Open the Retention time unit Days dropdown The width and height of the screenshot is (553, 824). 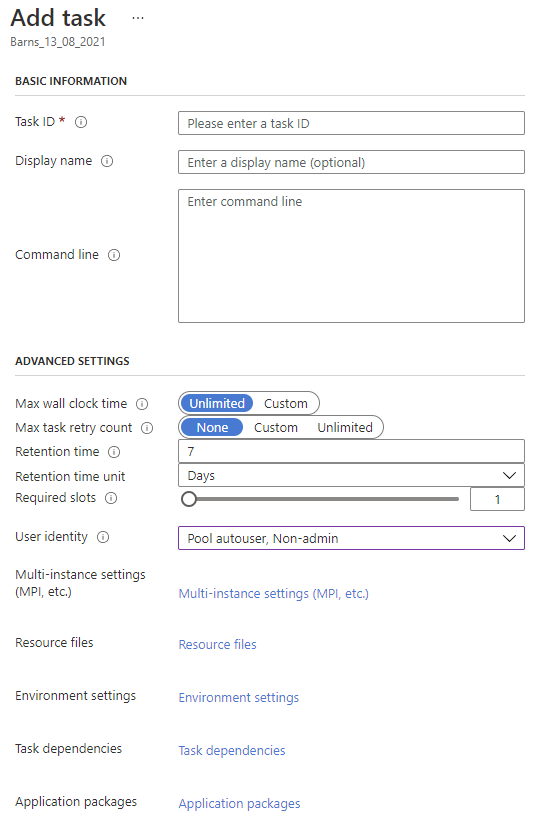(351, 476)
